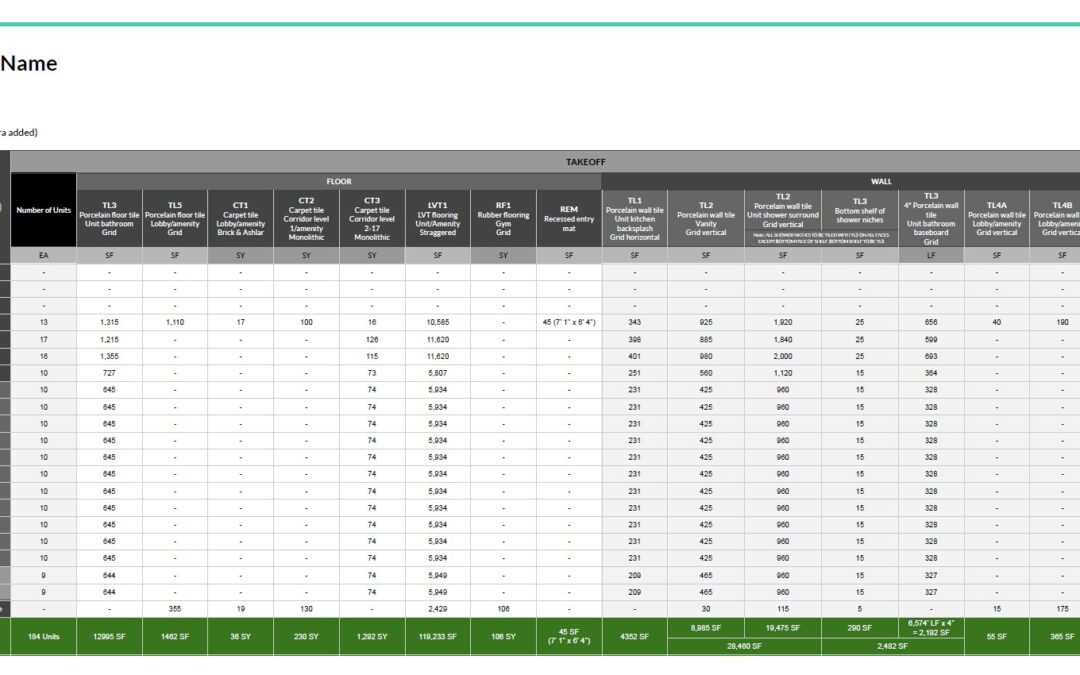Select the TL3 Porcelain floor tile column header
The width and height of the screenshot is (1080, 675).
(x=108, y=214)
